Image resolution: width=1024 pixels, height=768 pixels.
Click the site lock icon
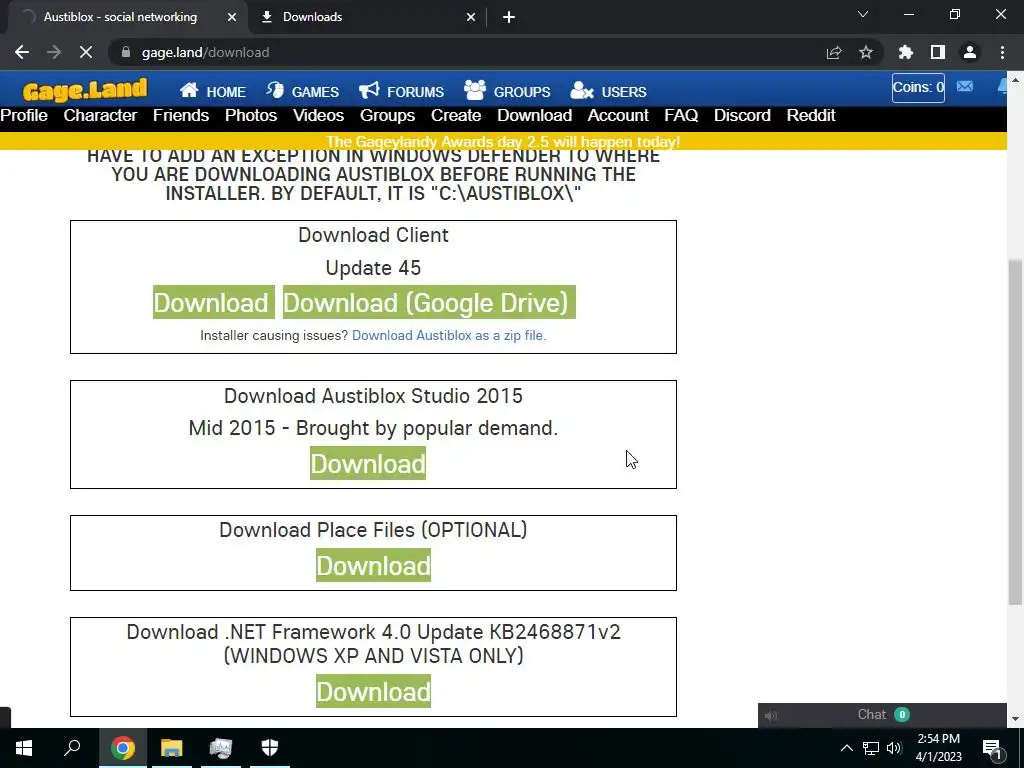126,52
